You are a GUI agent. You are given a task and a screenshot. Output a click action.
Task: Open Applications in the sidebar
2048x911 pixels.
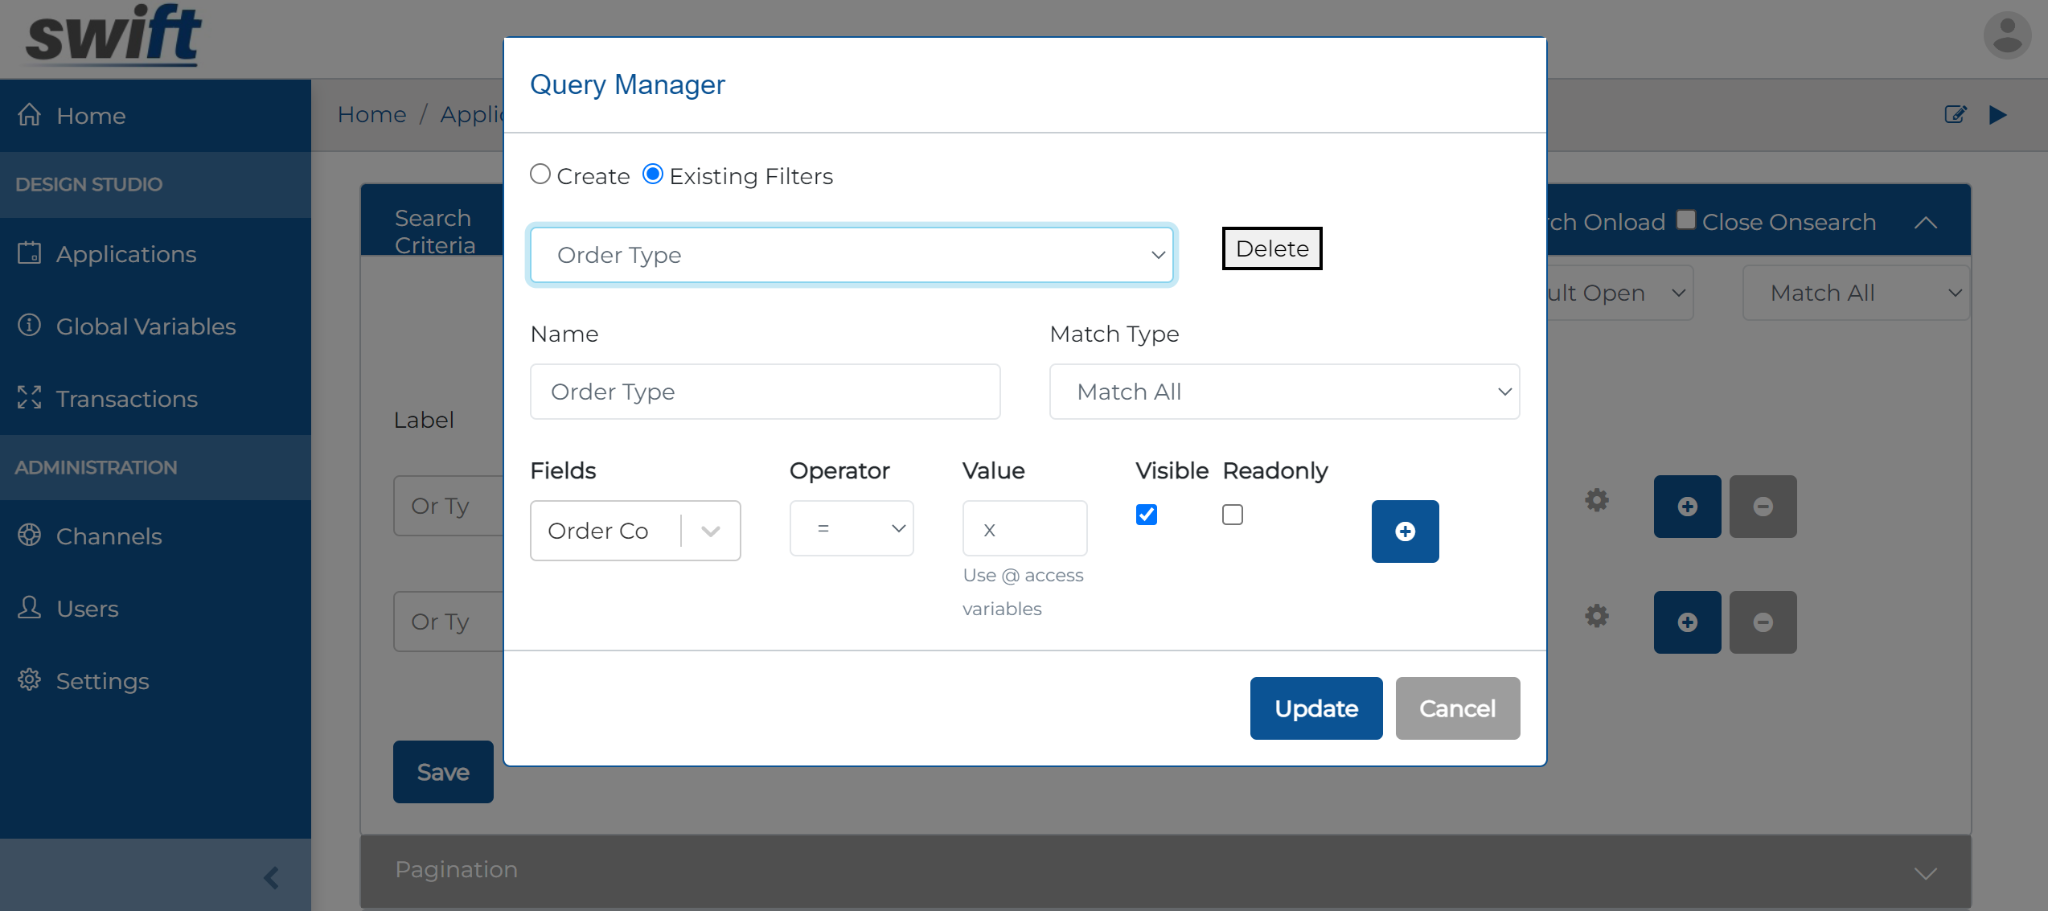[x=126, y=254]
